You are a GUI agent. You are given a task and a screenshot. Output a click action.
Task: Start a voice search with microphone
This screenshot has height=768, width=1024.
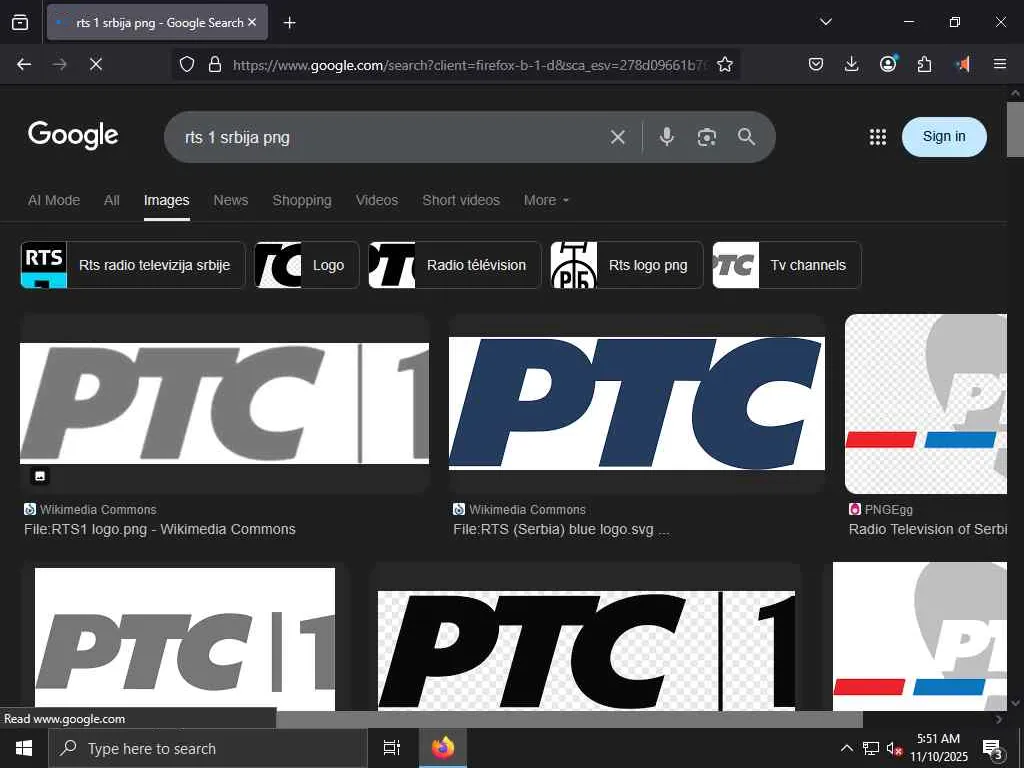point(666,137)
